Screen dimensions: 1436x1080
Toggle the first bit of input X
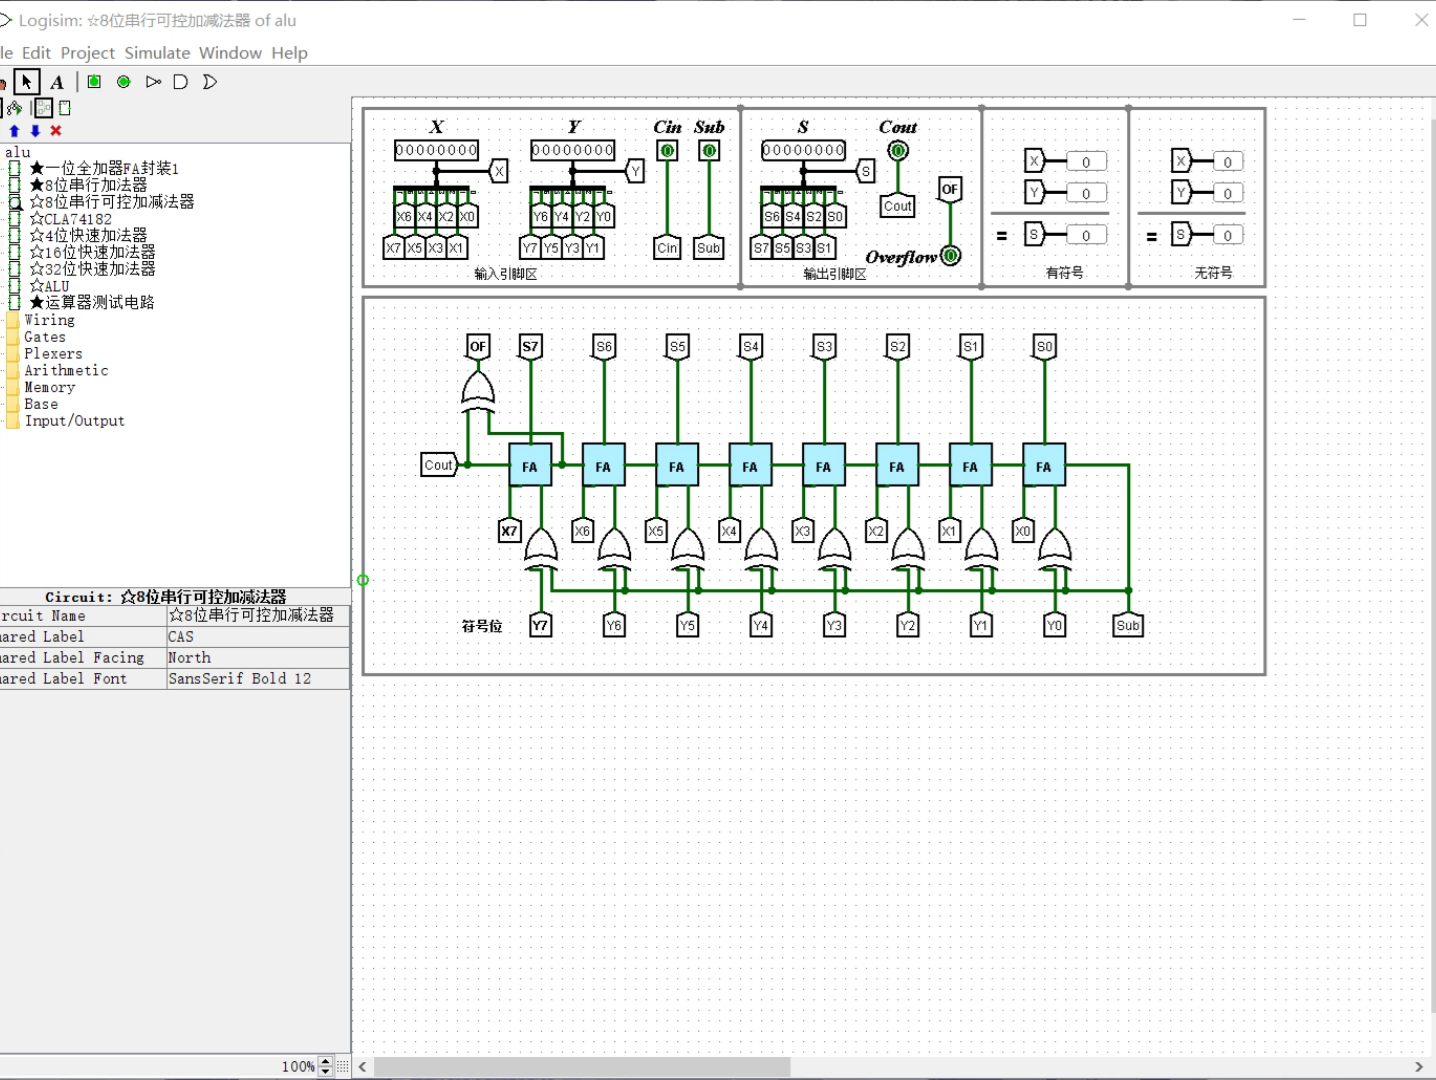[x=401, y=151]
